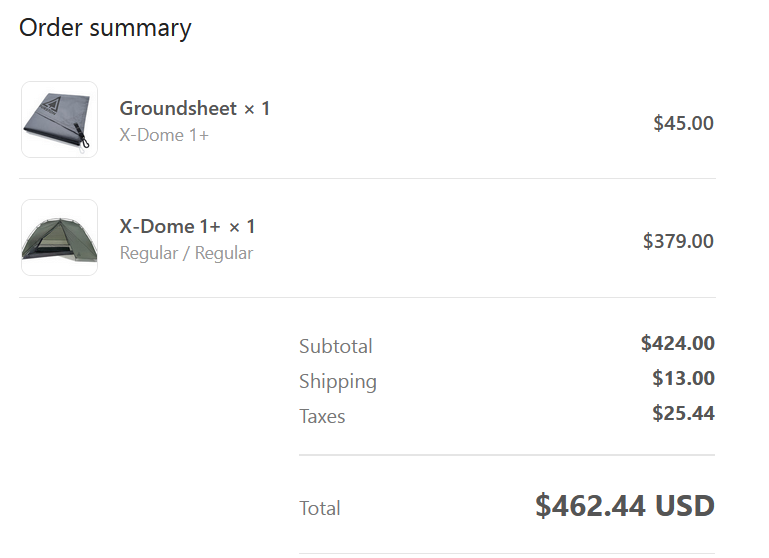
Task: Click the $424.00 subtotal amount
Action: tap(677, 343)
